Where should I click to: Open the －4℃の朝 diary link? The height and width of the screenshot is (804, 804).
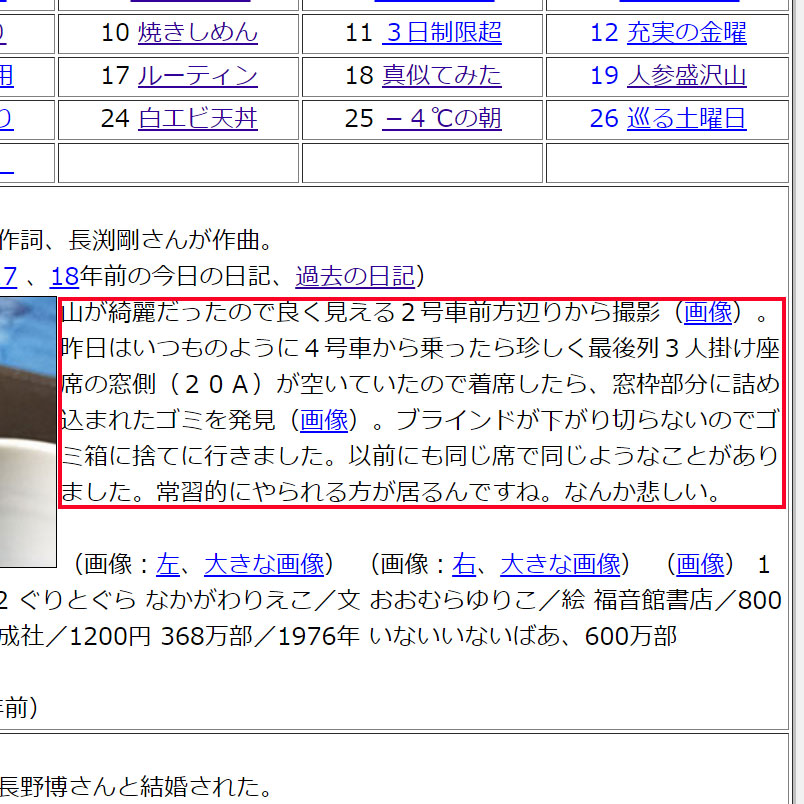(x=441, y=119)
